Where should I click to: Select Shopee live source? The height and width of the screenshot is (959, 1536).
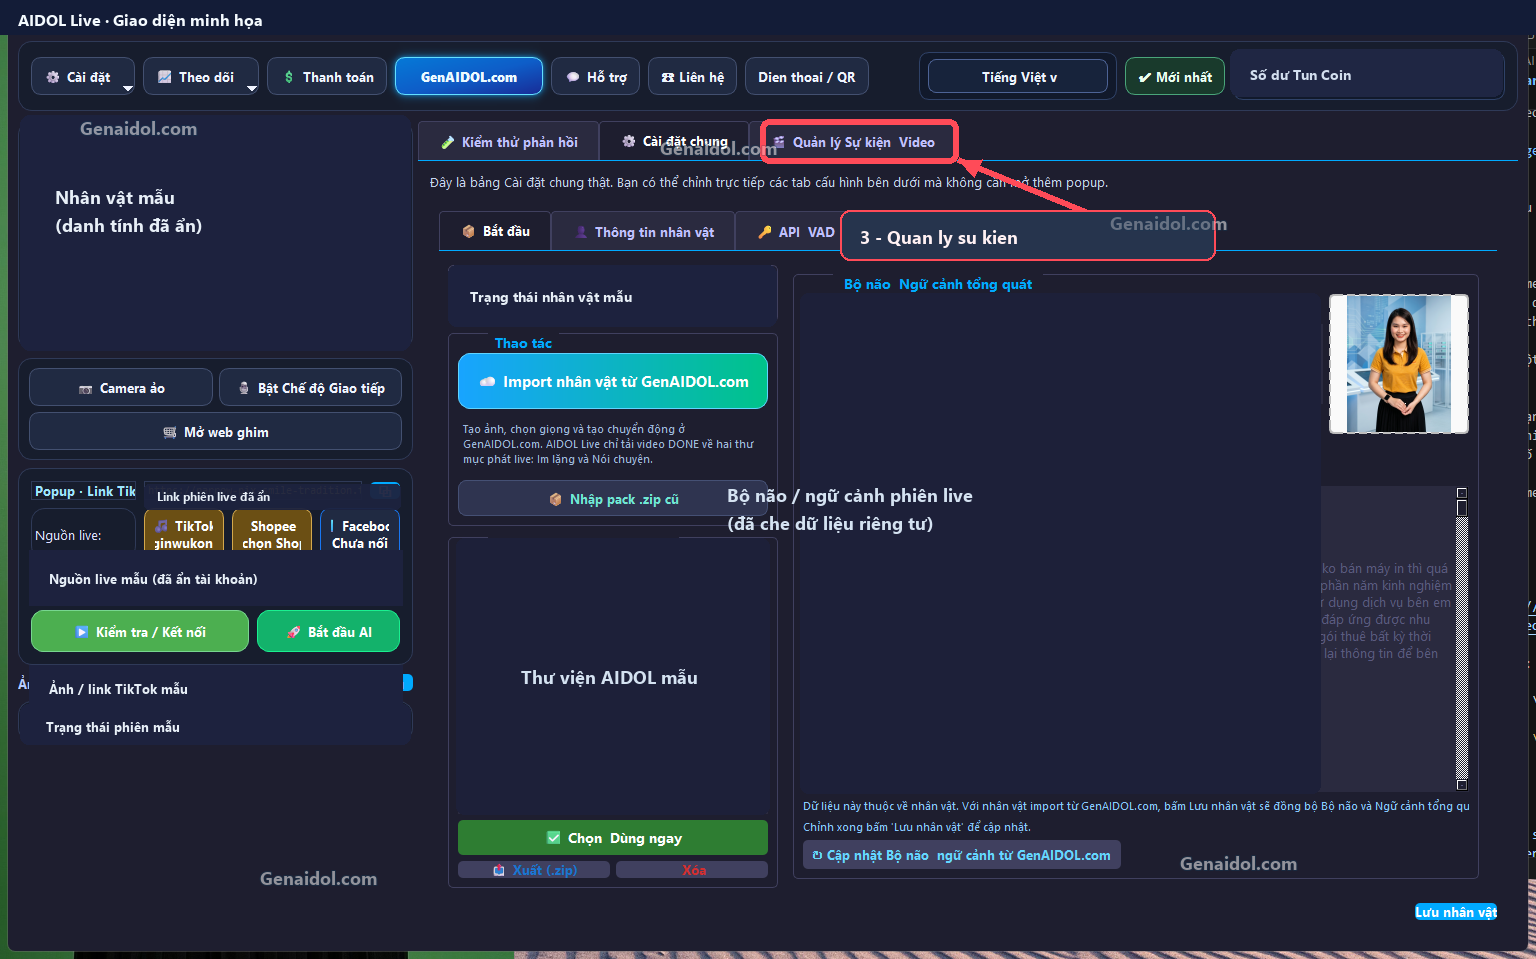(272, 531)
